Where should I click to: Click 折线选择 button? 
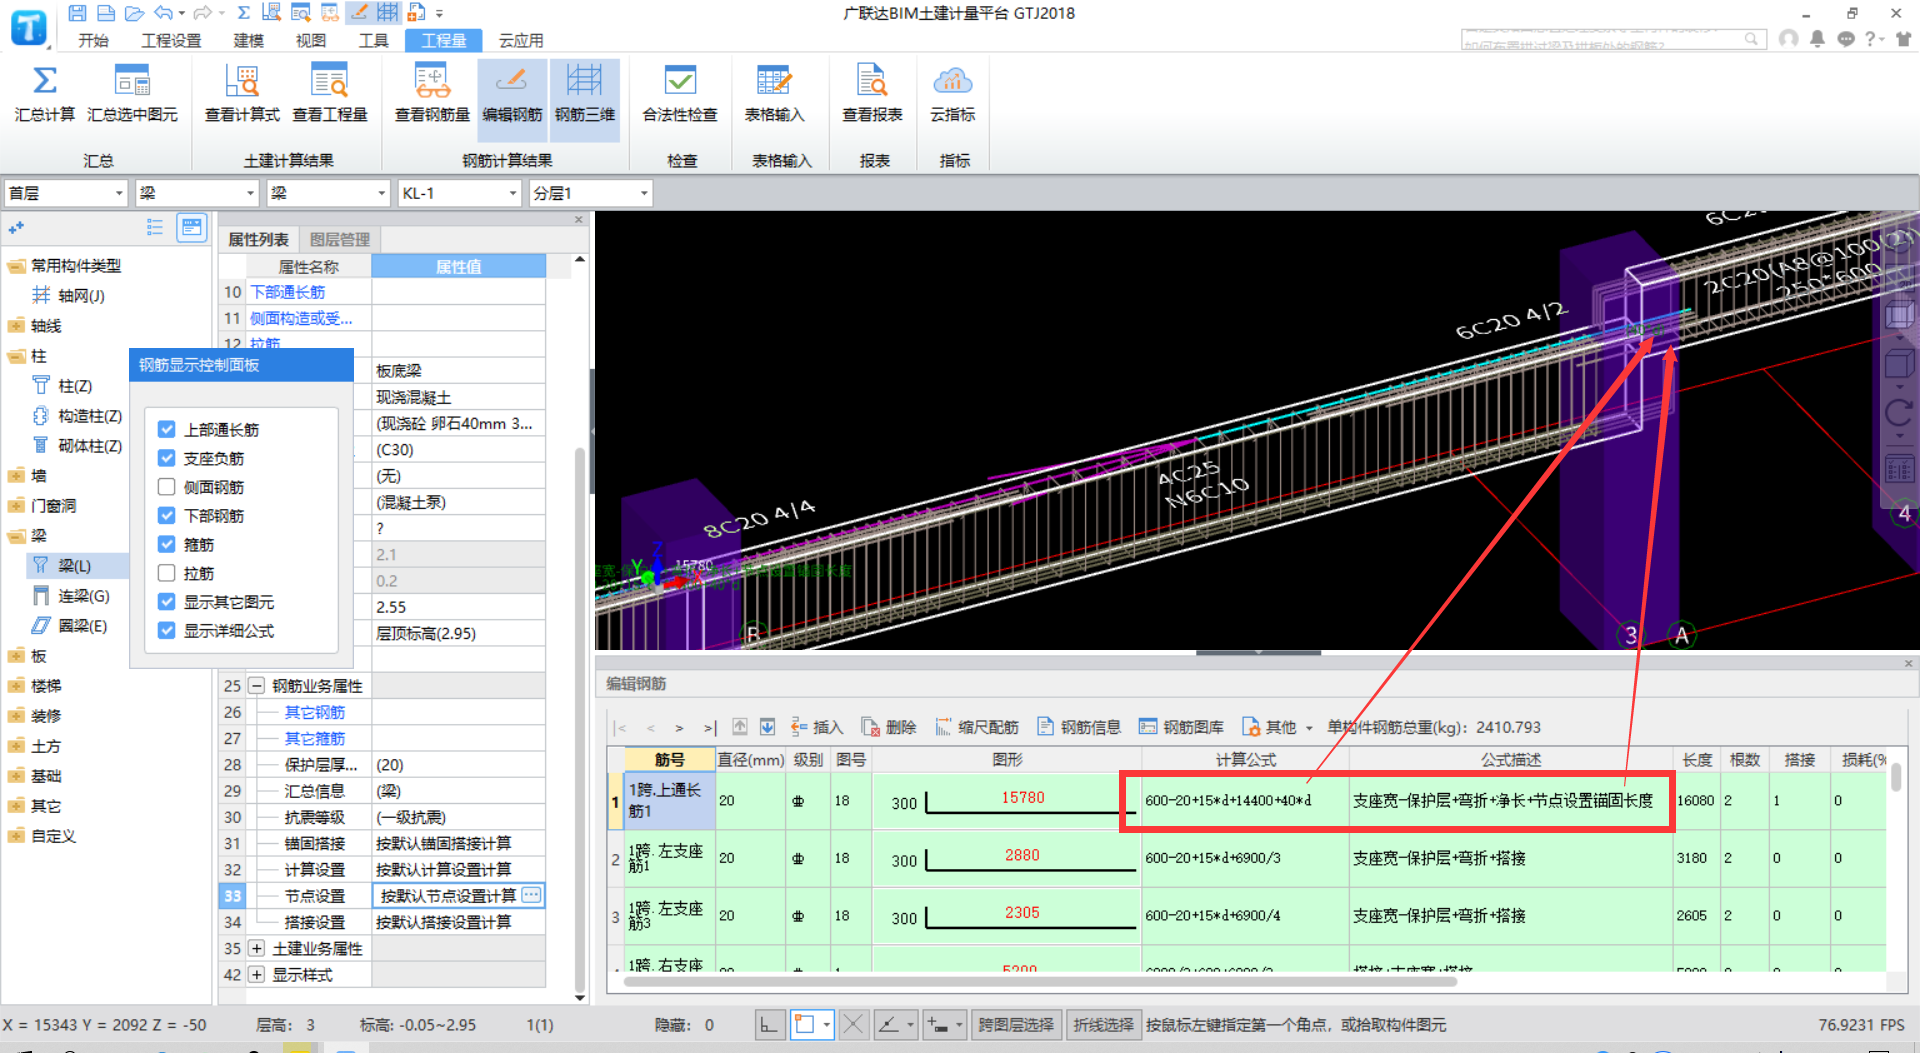point(1103,1025)
